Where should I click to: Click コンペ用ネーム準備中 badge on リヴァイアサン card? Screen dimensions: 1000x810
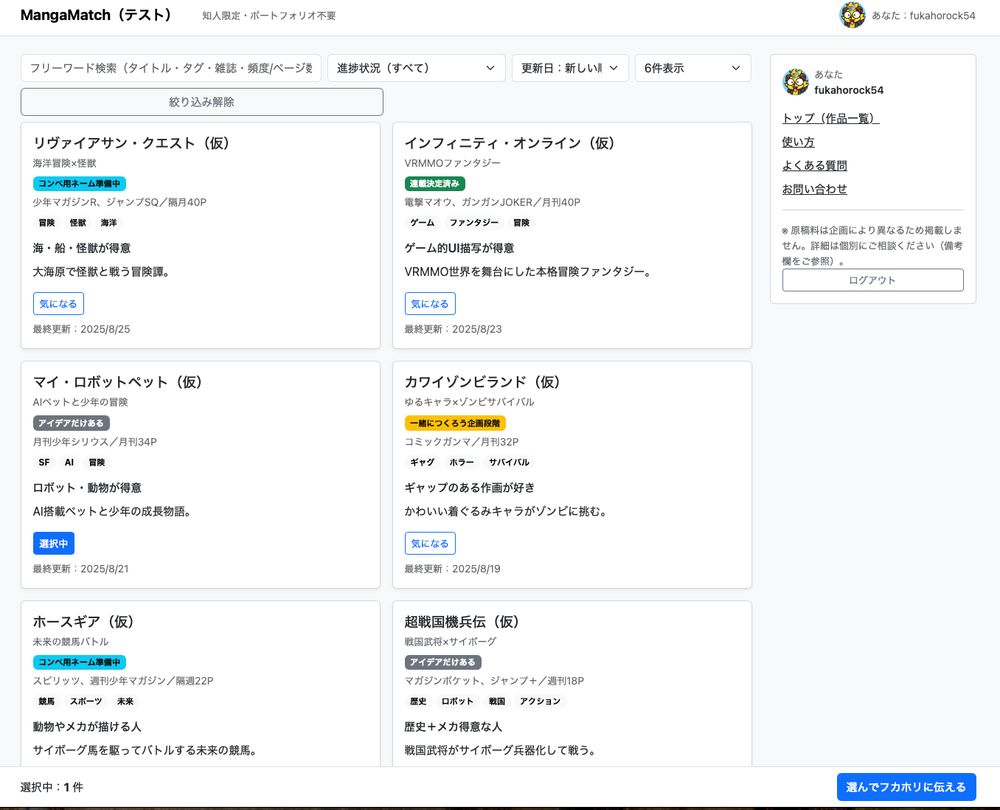80,184
